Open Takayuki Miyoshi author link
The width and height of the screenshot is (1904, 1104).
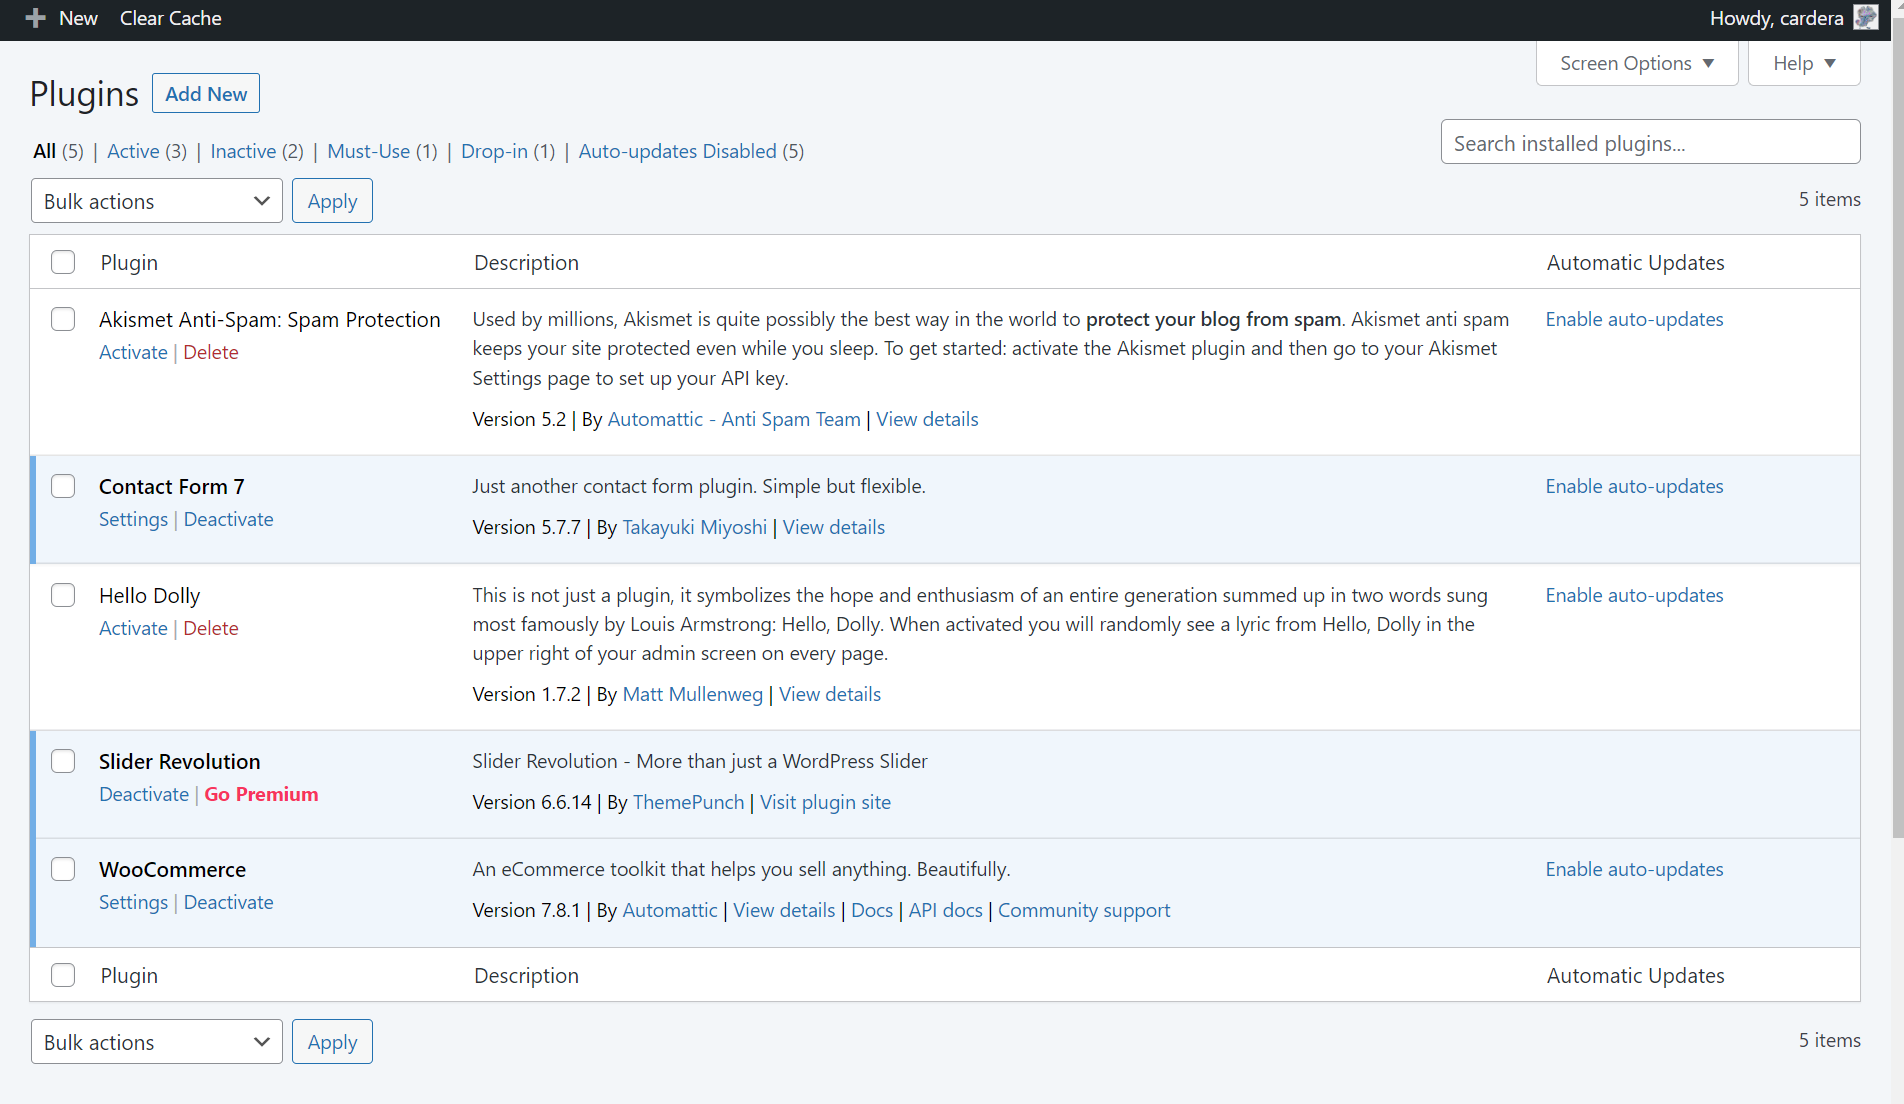click(694, 527)
